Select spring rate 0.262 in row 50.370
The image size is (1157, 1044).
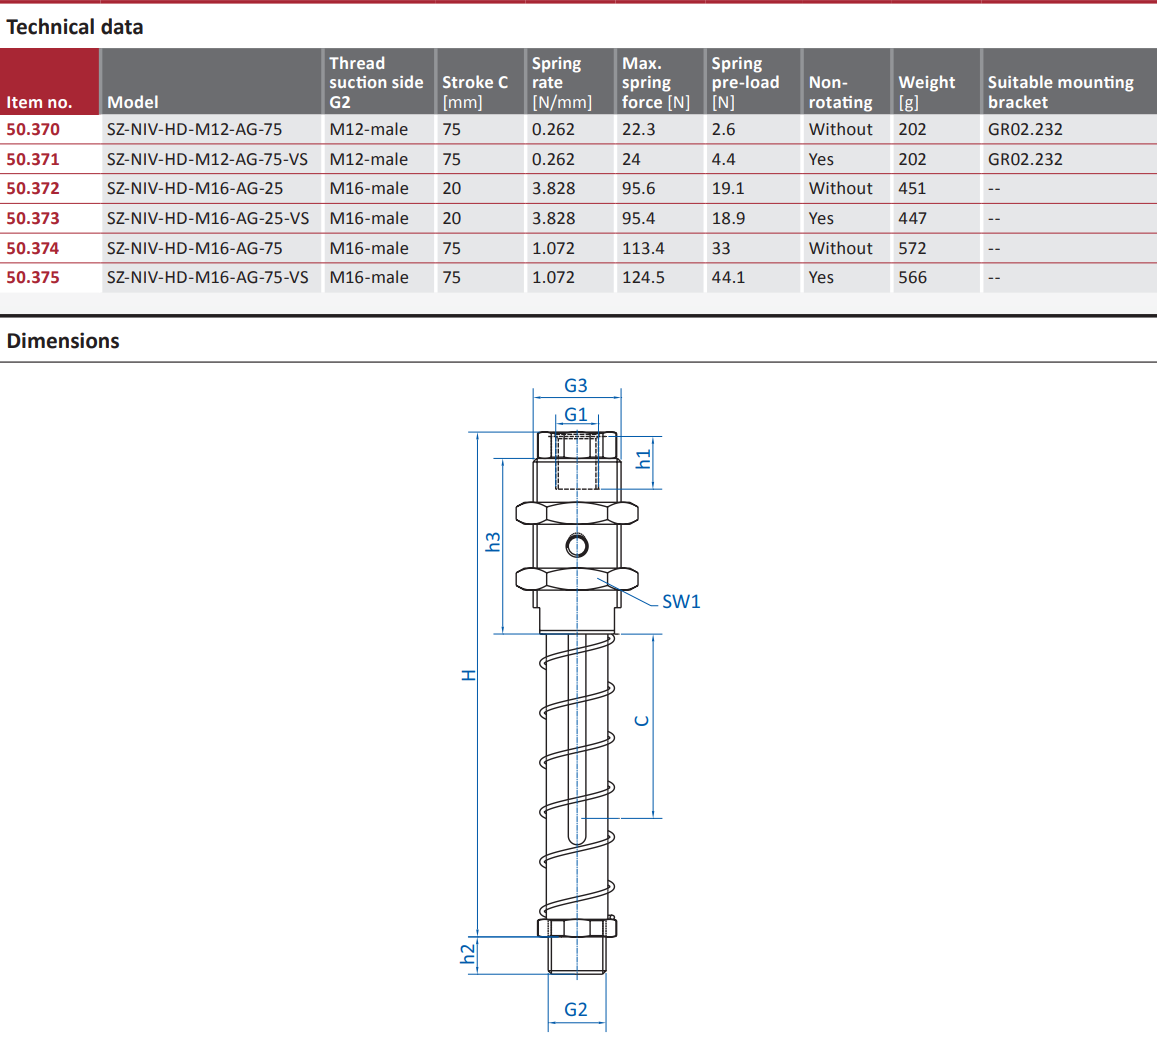click(x=553, y=130)
